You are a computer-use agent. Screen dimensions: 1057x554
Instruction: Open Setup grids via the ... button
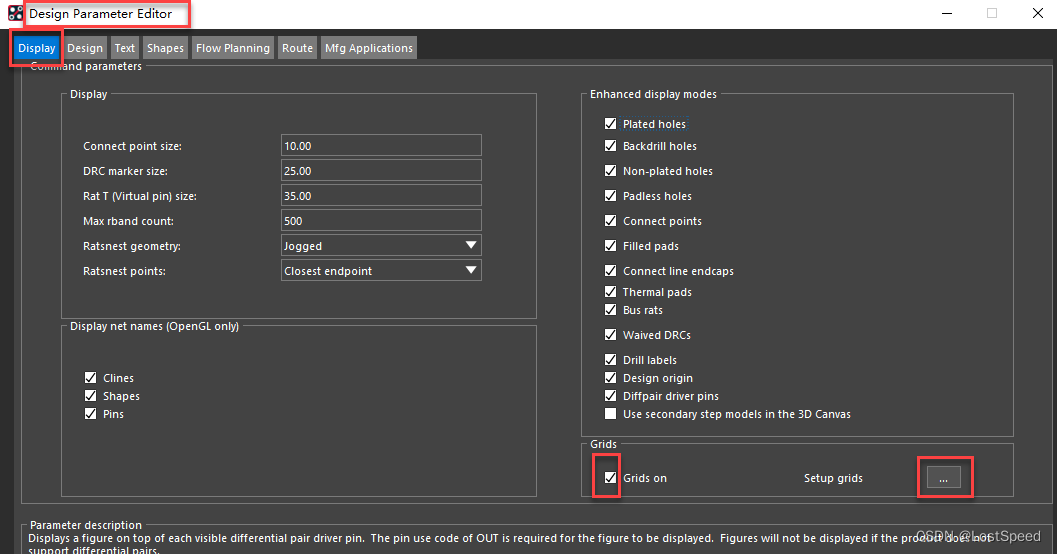click(x=944, y=477)
